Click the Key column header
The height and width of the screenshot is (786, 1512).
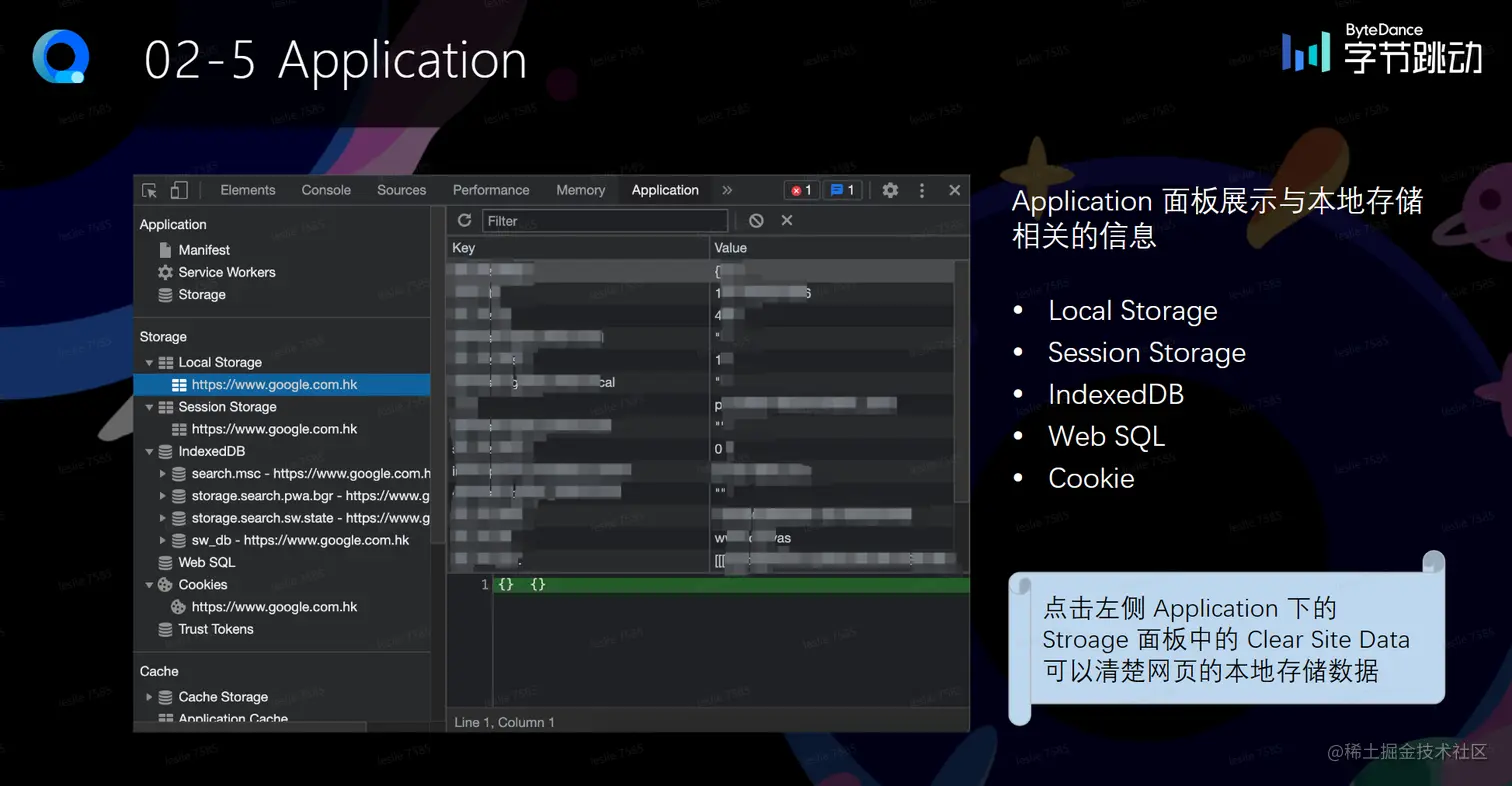coord(578,248)
